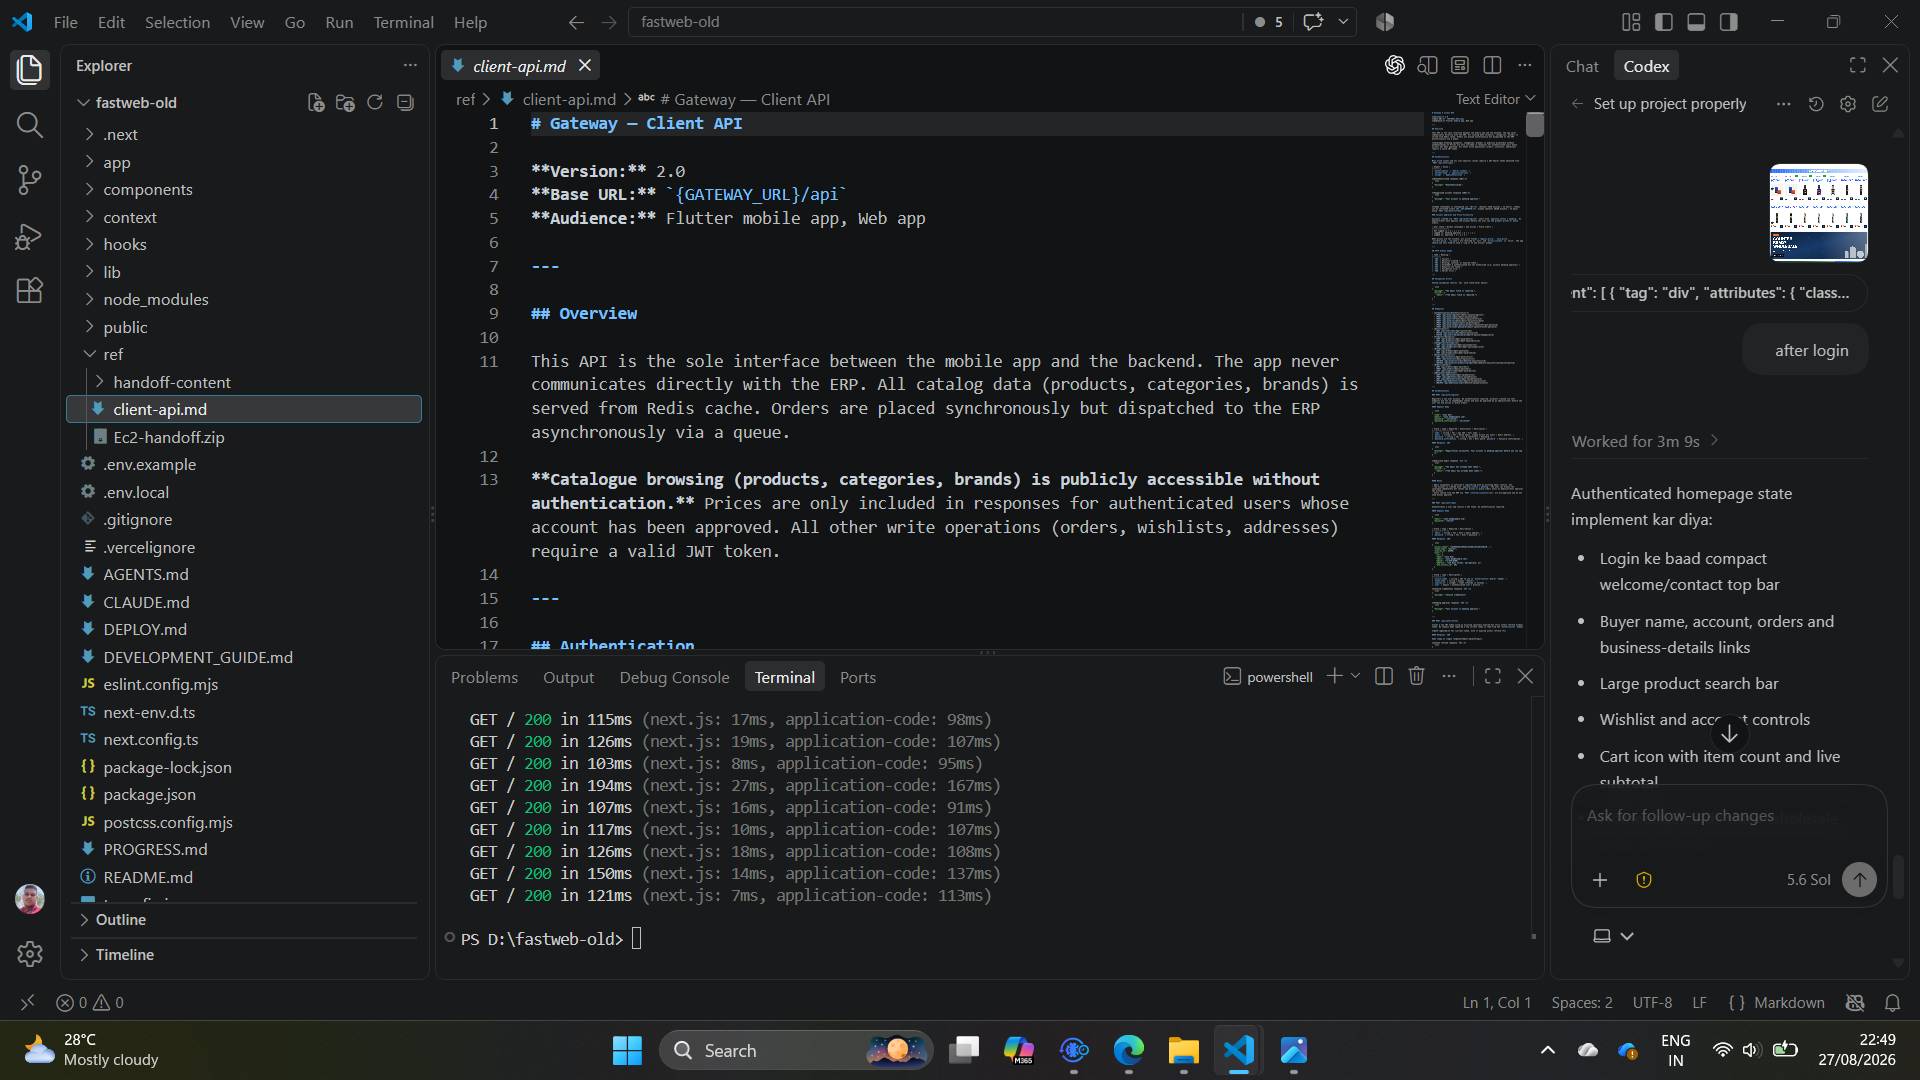Toggle the primary side bar layout
Screen dimensions: 1920x1080
click(x=1664, y=22)
